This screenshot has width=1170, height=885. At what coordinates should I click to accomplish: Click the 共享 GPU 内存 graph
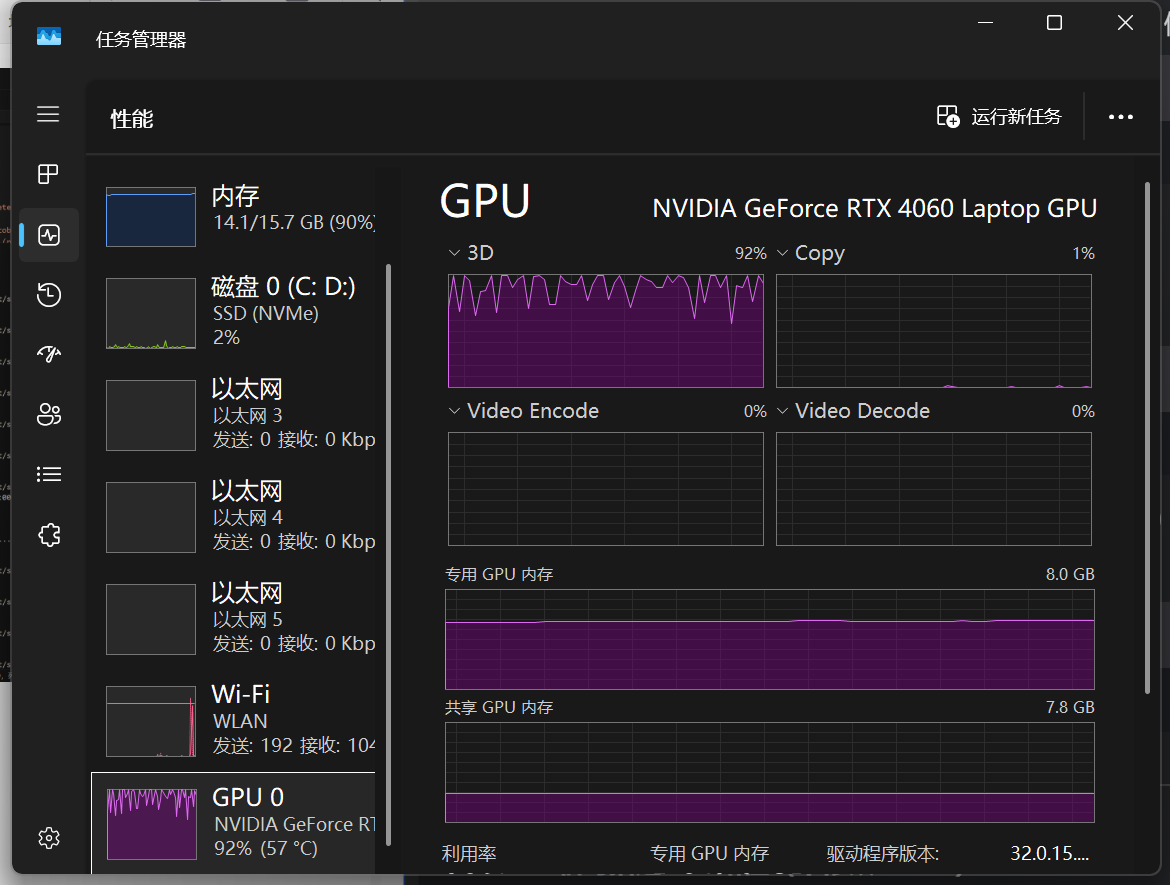769,772
